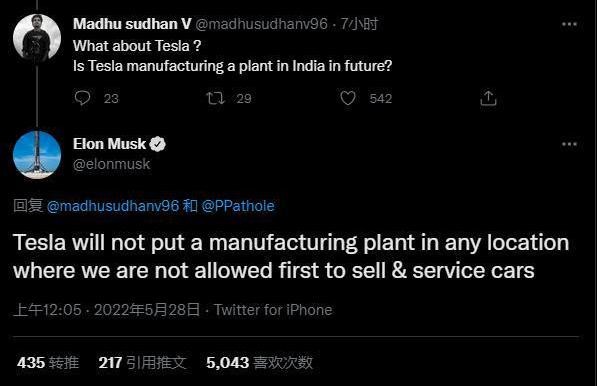Open Madhu sudhan V's profile picture
The height and width of the screenshot is (386, 598).
[x=37, y=38]
